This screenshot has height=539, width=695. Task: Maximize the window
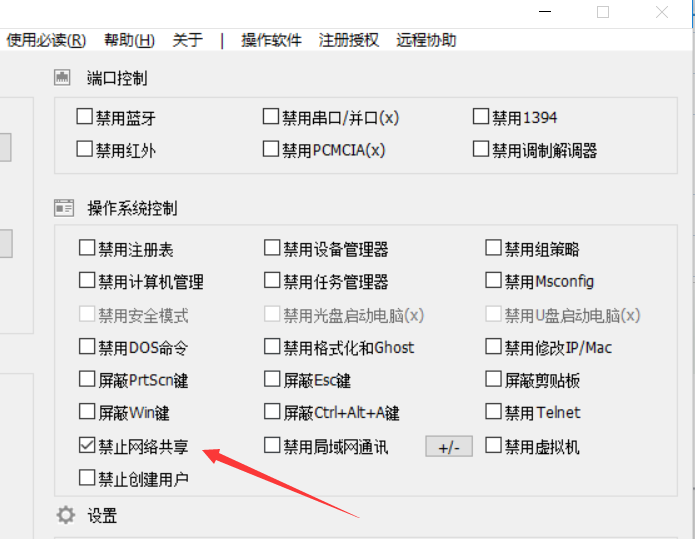coord(603,12)
